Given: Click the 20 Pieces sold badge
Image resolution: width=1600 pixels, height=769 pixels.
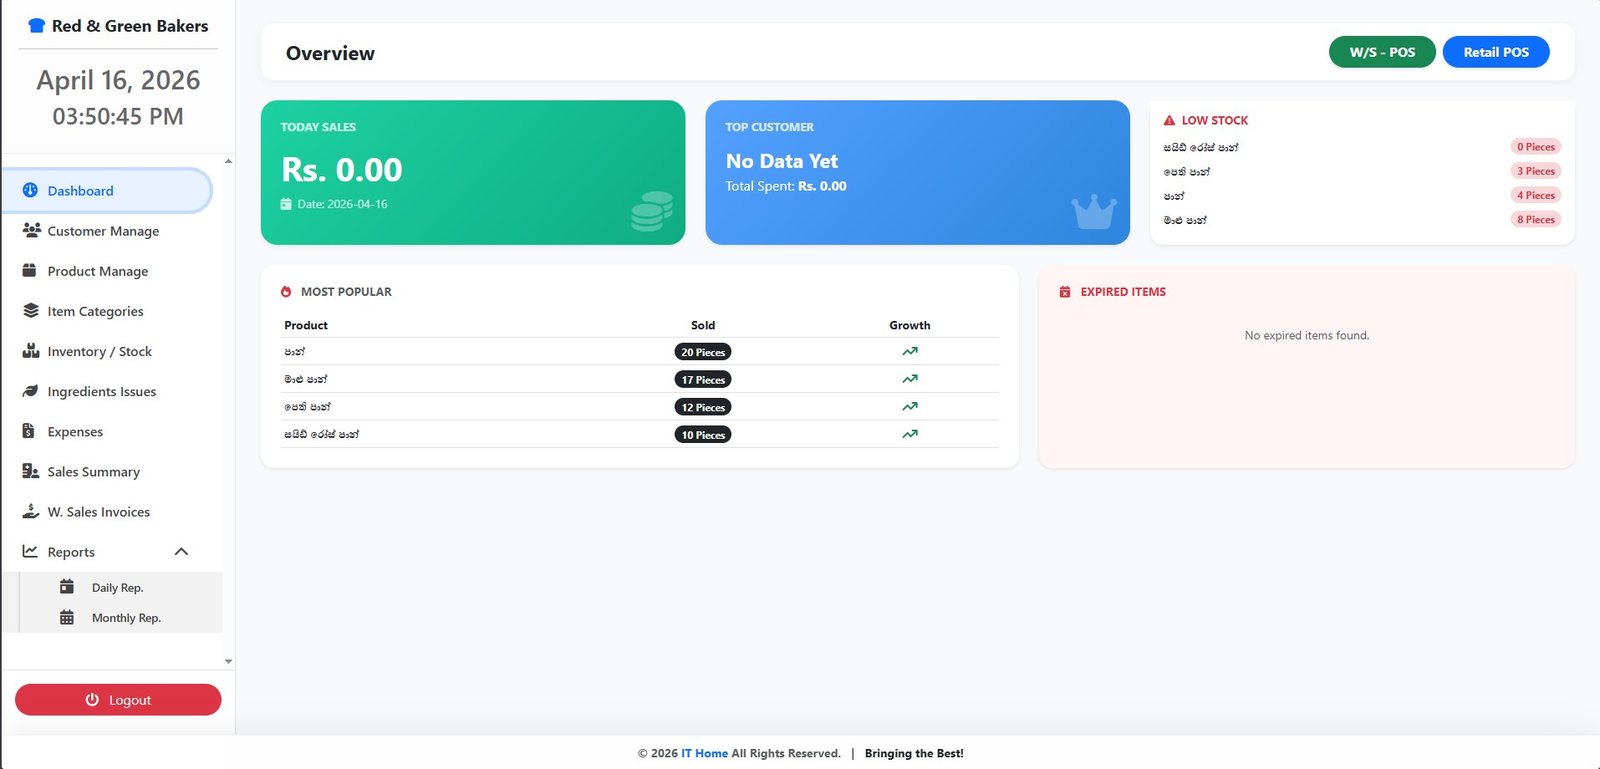Looking at the screenshot, I should [702, 352].
